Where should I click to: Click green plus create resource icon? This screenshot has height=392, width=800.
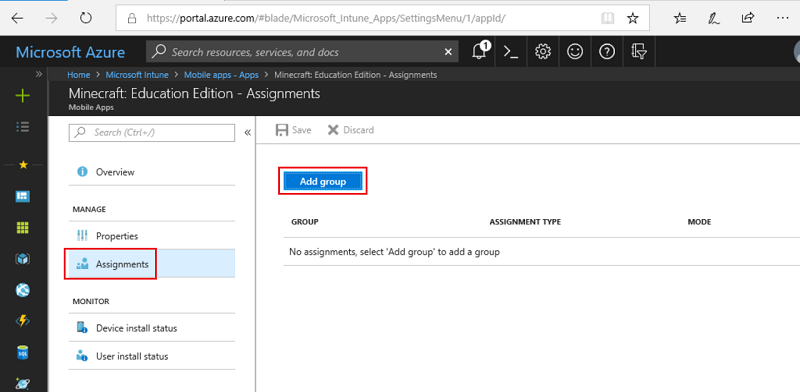pyautogui.click(x=23, y=96)
